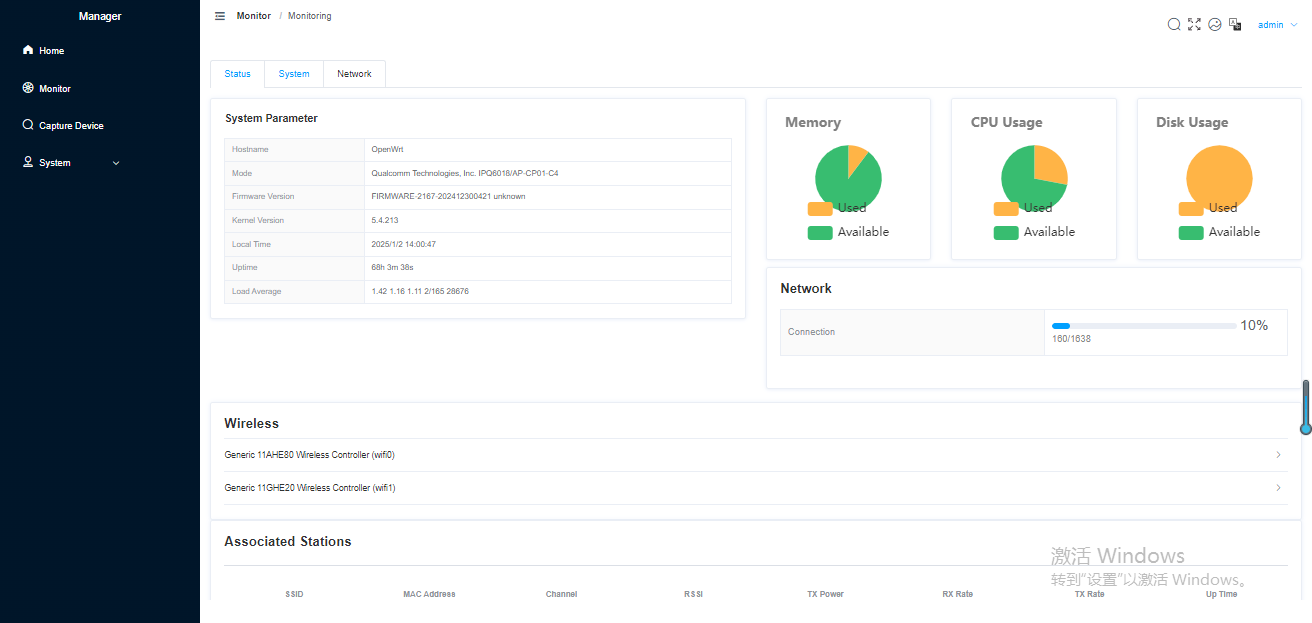
Task: Click the Local Time value 2025/1/2 14:00:47
Action: click(404, 244)
